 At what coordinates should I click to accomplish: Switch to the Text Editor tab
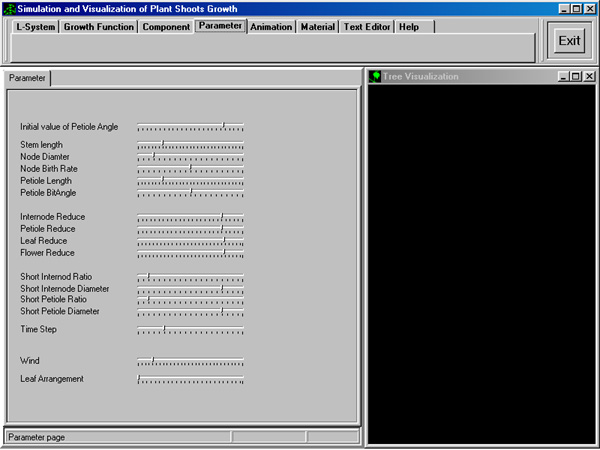click(367, 27)
